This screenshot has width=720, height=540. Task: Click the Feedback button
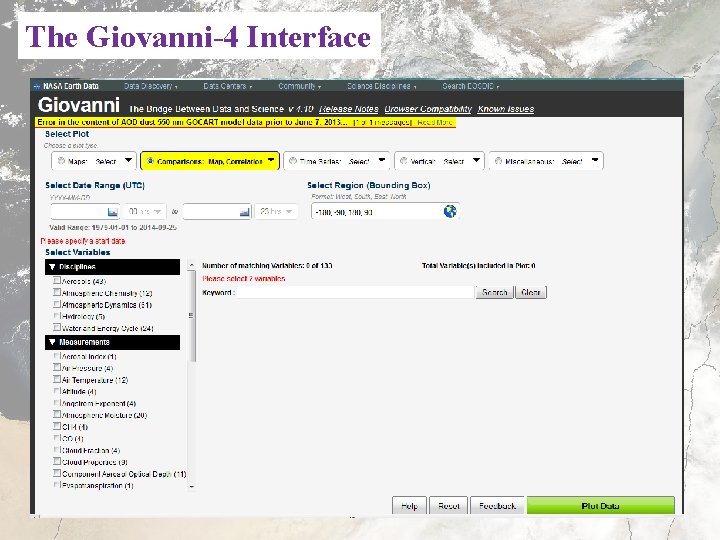point(497,506)
